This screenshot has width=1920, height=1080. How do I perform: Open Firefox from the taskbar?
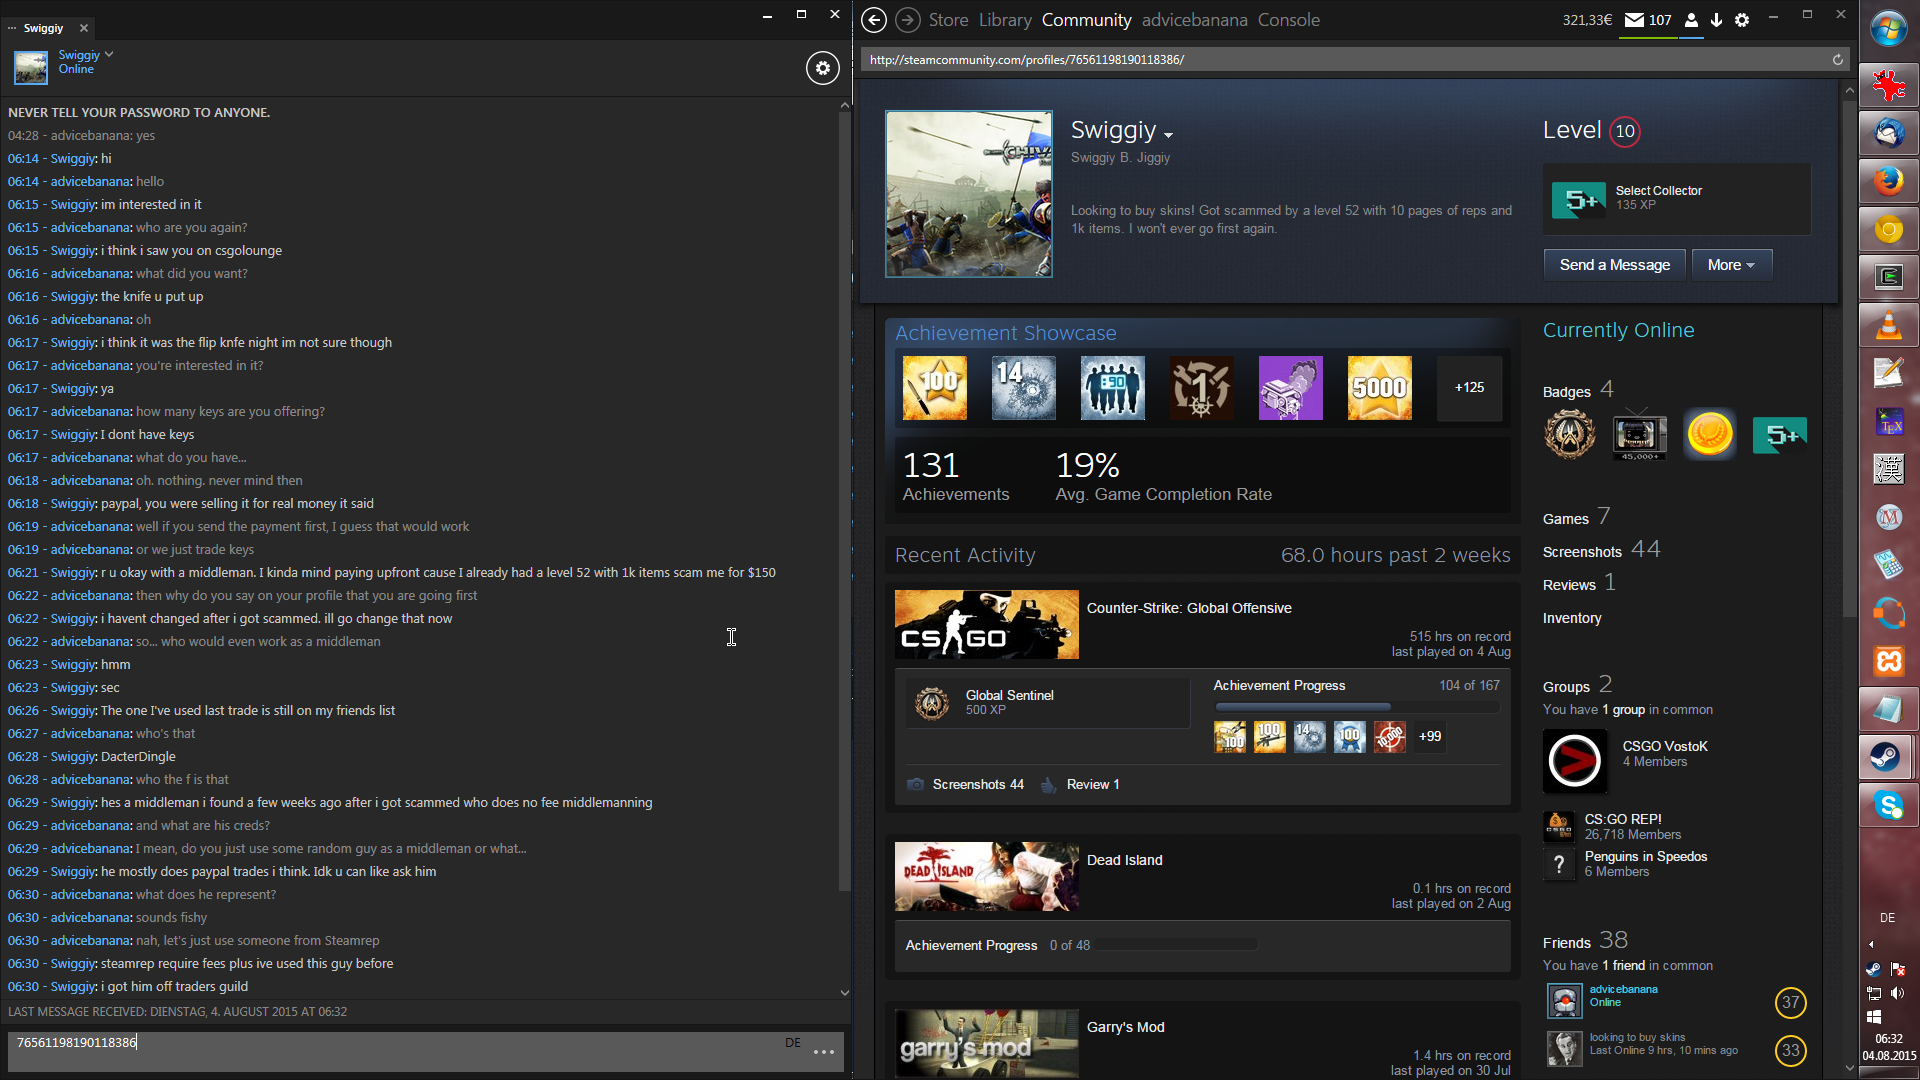1888,181
